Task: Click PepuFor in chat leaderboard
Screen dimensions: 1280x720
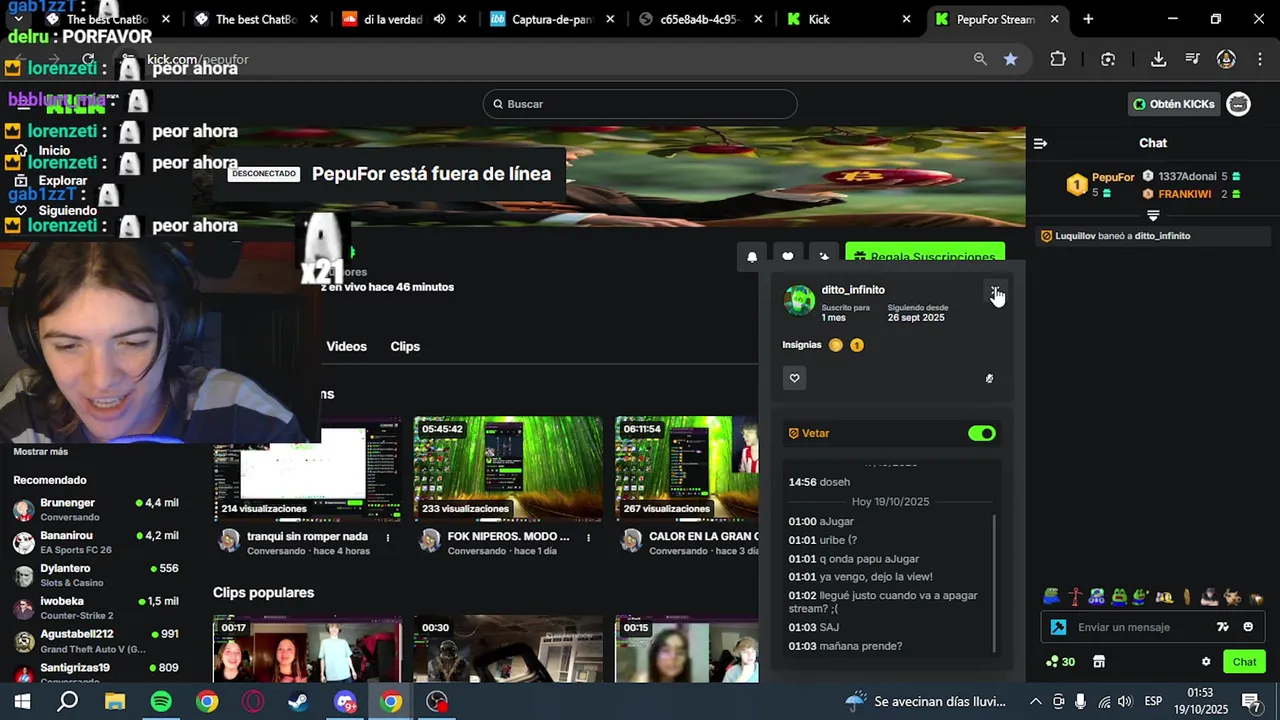Action: pyautogui.click(x=1113, y=177)
